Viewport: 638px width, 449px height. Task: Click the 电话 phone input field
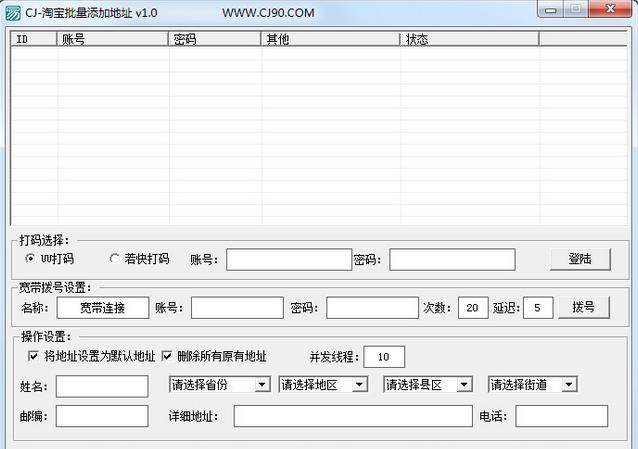click(x=561, y=416)
